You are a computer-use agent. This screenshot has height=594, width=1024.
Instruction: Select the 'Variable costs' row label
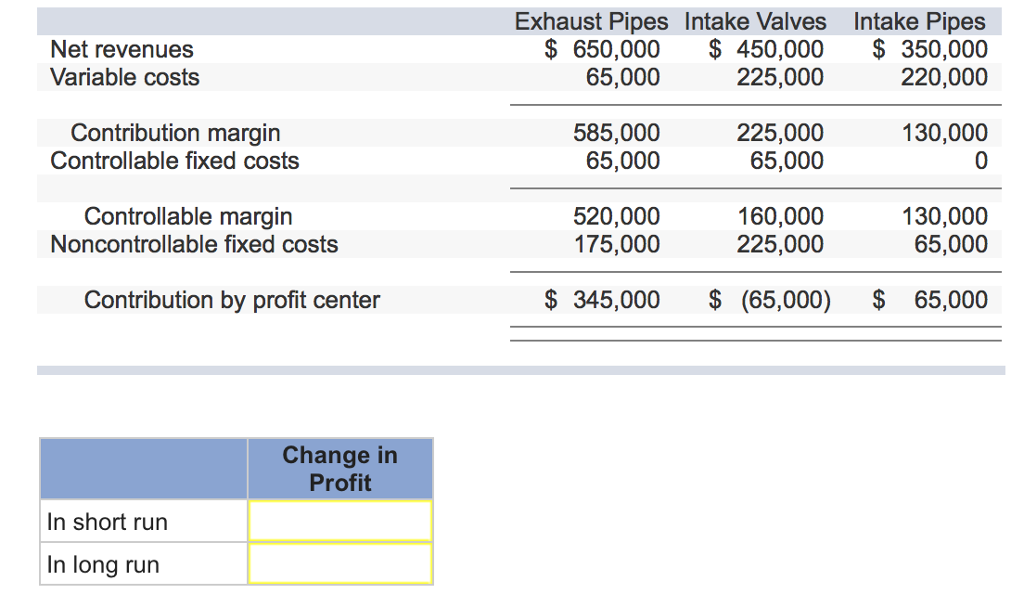pyautogui.click(x=125, y=77)
